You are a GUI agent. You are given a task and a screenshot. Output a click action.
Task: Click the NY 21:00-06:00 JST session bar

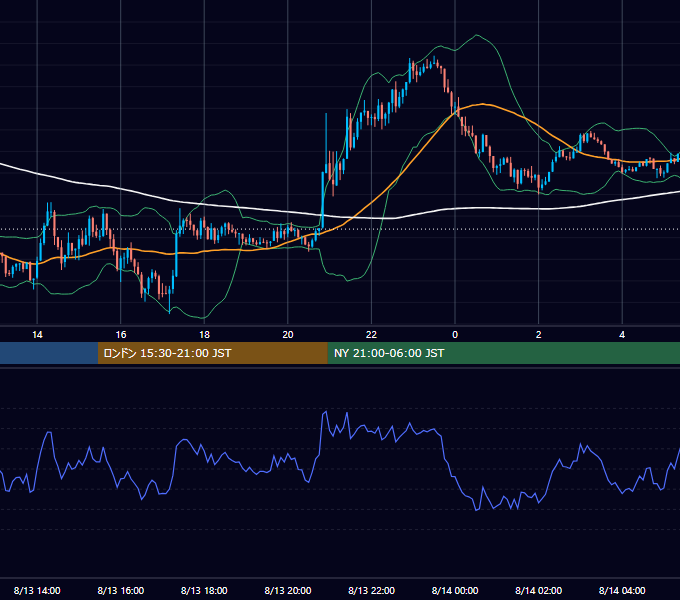click(x=503, y=353)
